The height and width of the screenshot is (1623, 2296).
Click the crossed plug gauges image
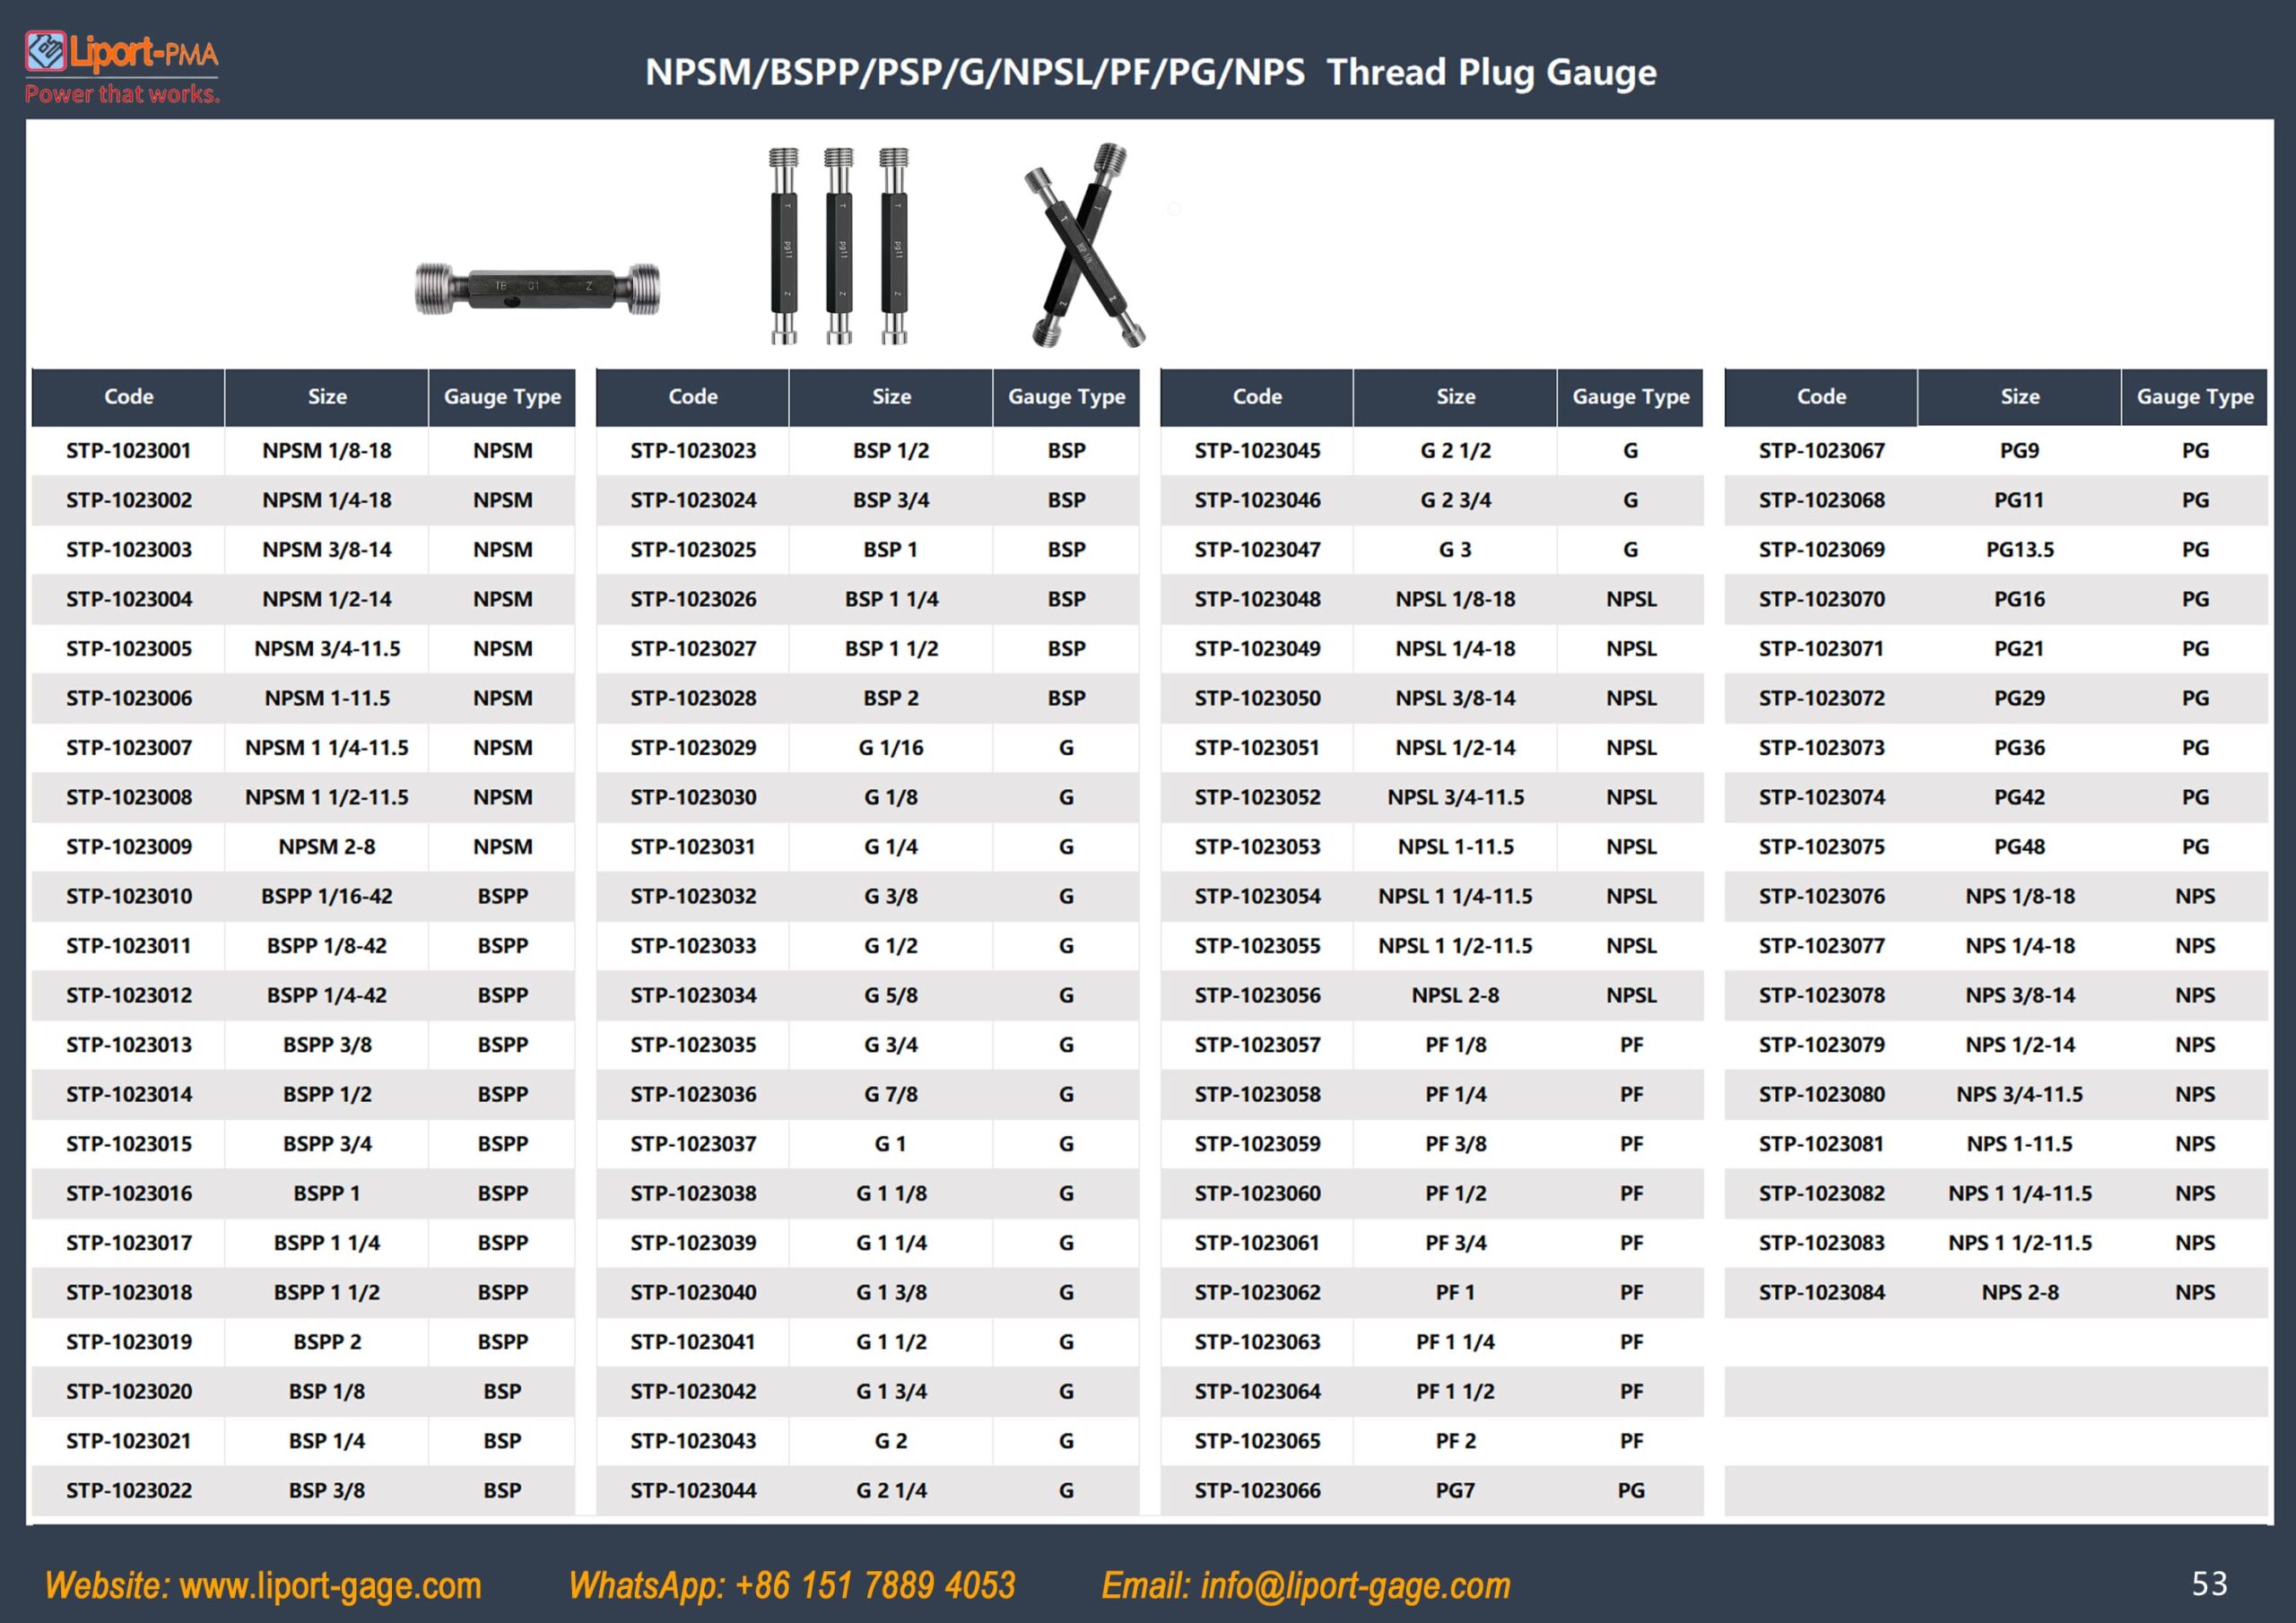point(1085,245)
